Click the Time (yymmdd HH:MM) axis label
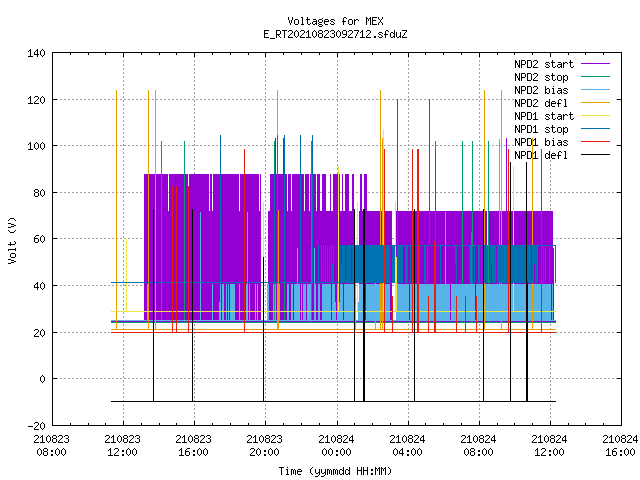Image resolution: width=640 pixels, height=480 pixels. point(335,471)
